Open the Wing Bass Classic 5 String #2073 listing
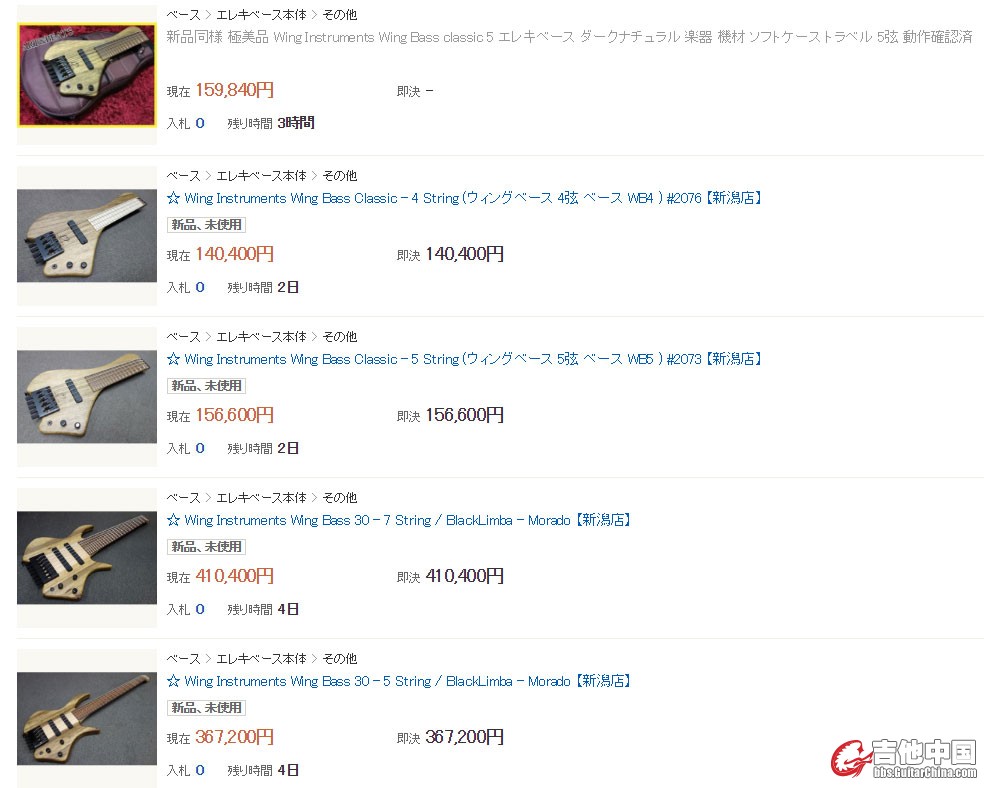984x788 pixels. point(473,359)
